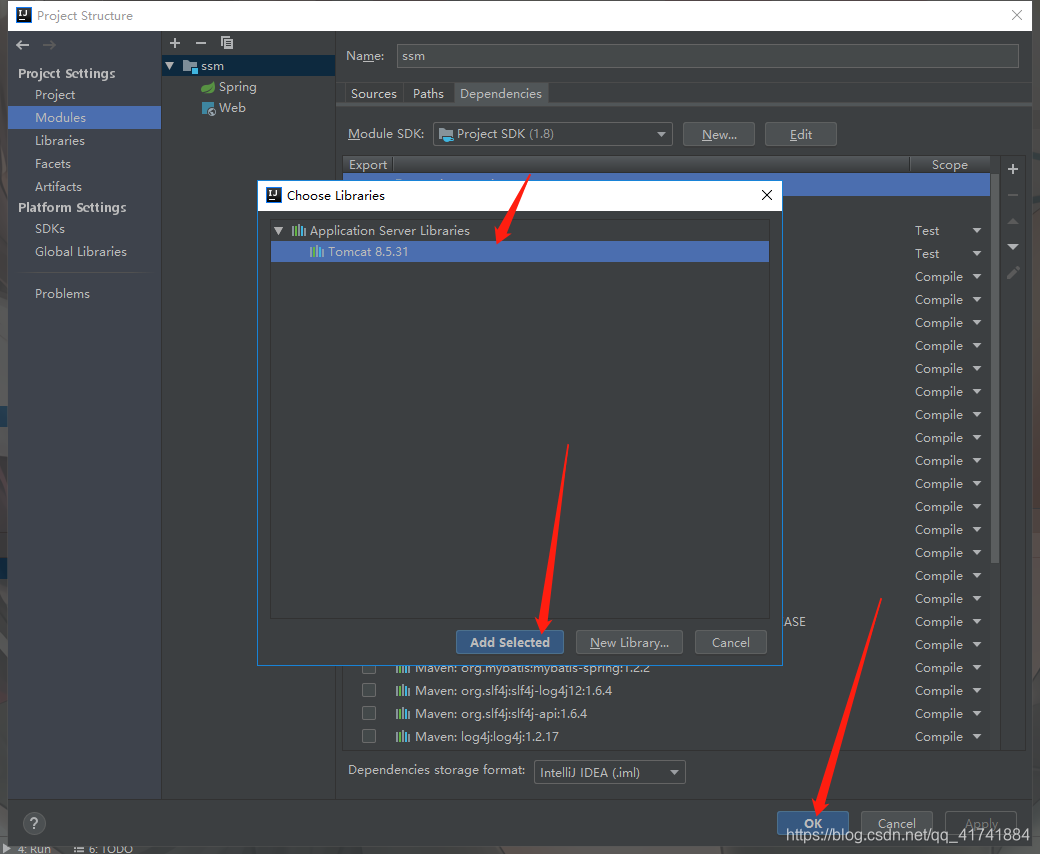Open scope dropdown for mybatis-spring:1.2.2
Image resolution: width=1040 pixels, height=854 pixels.
(977, 668)
